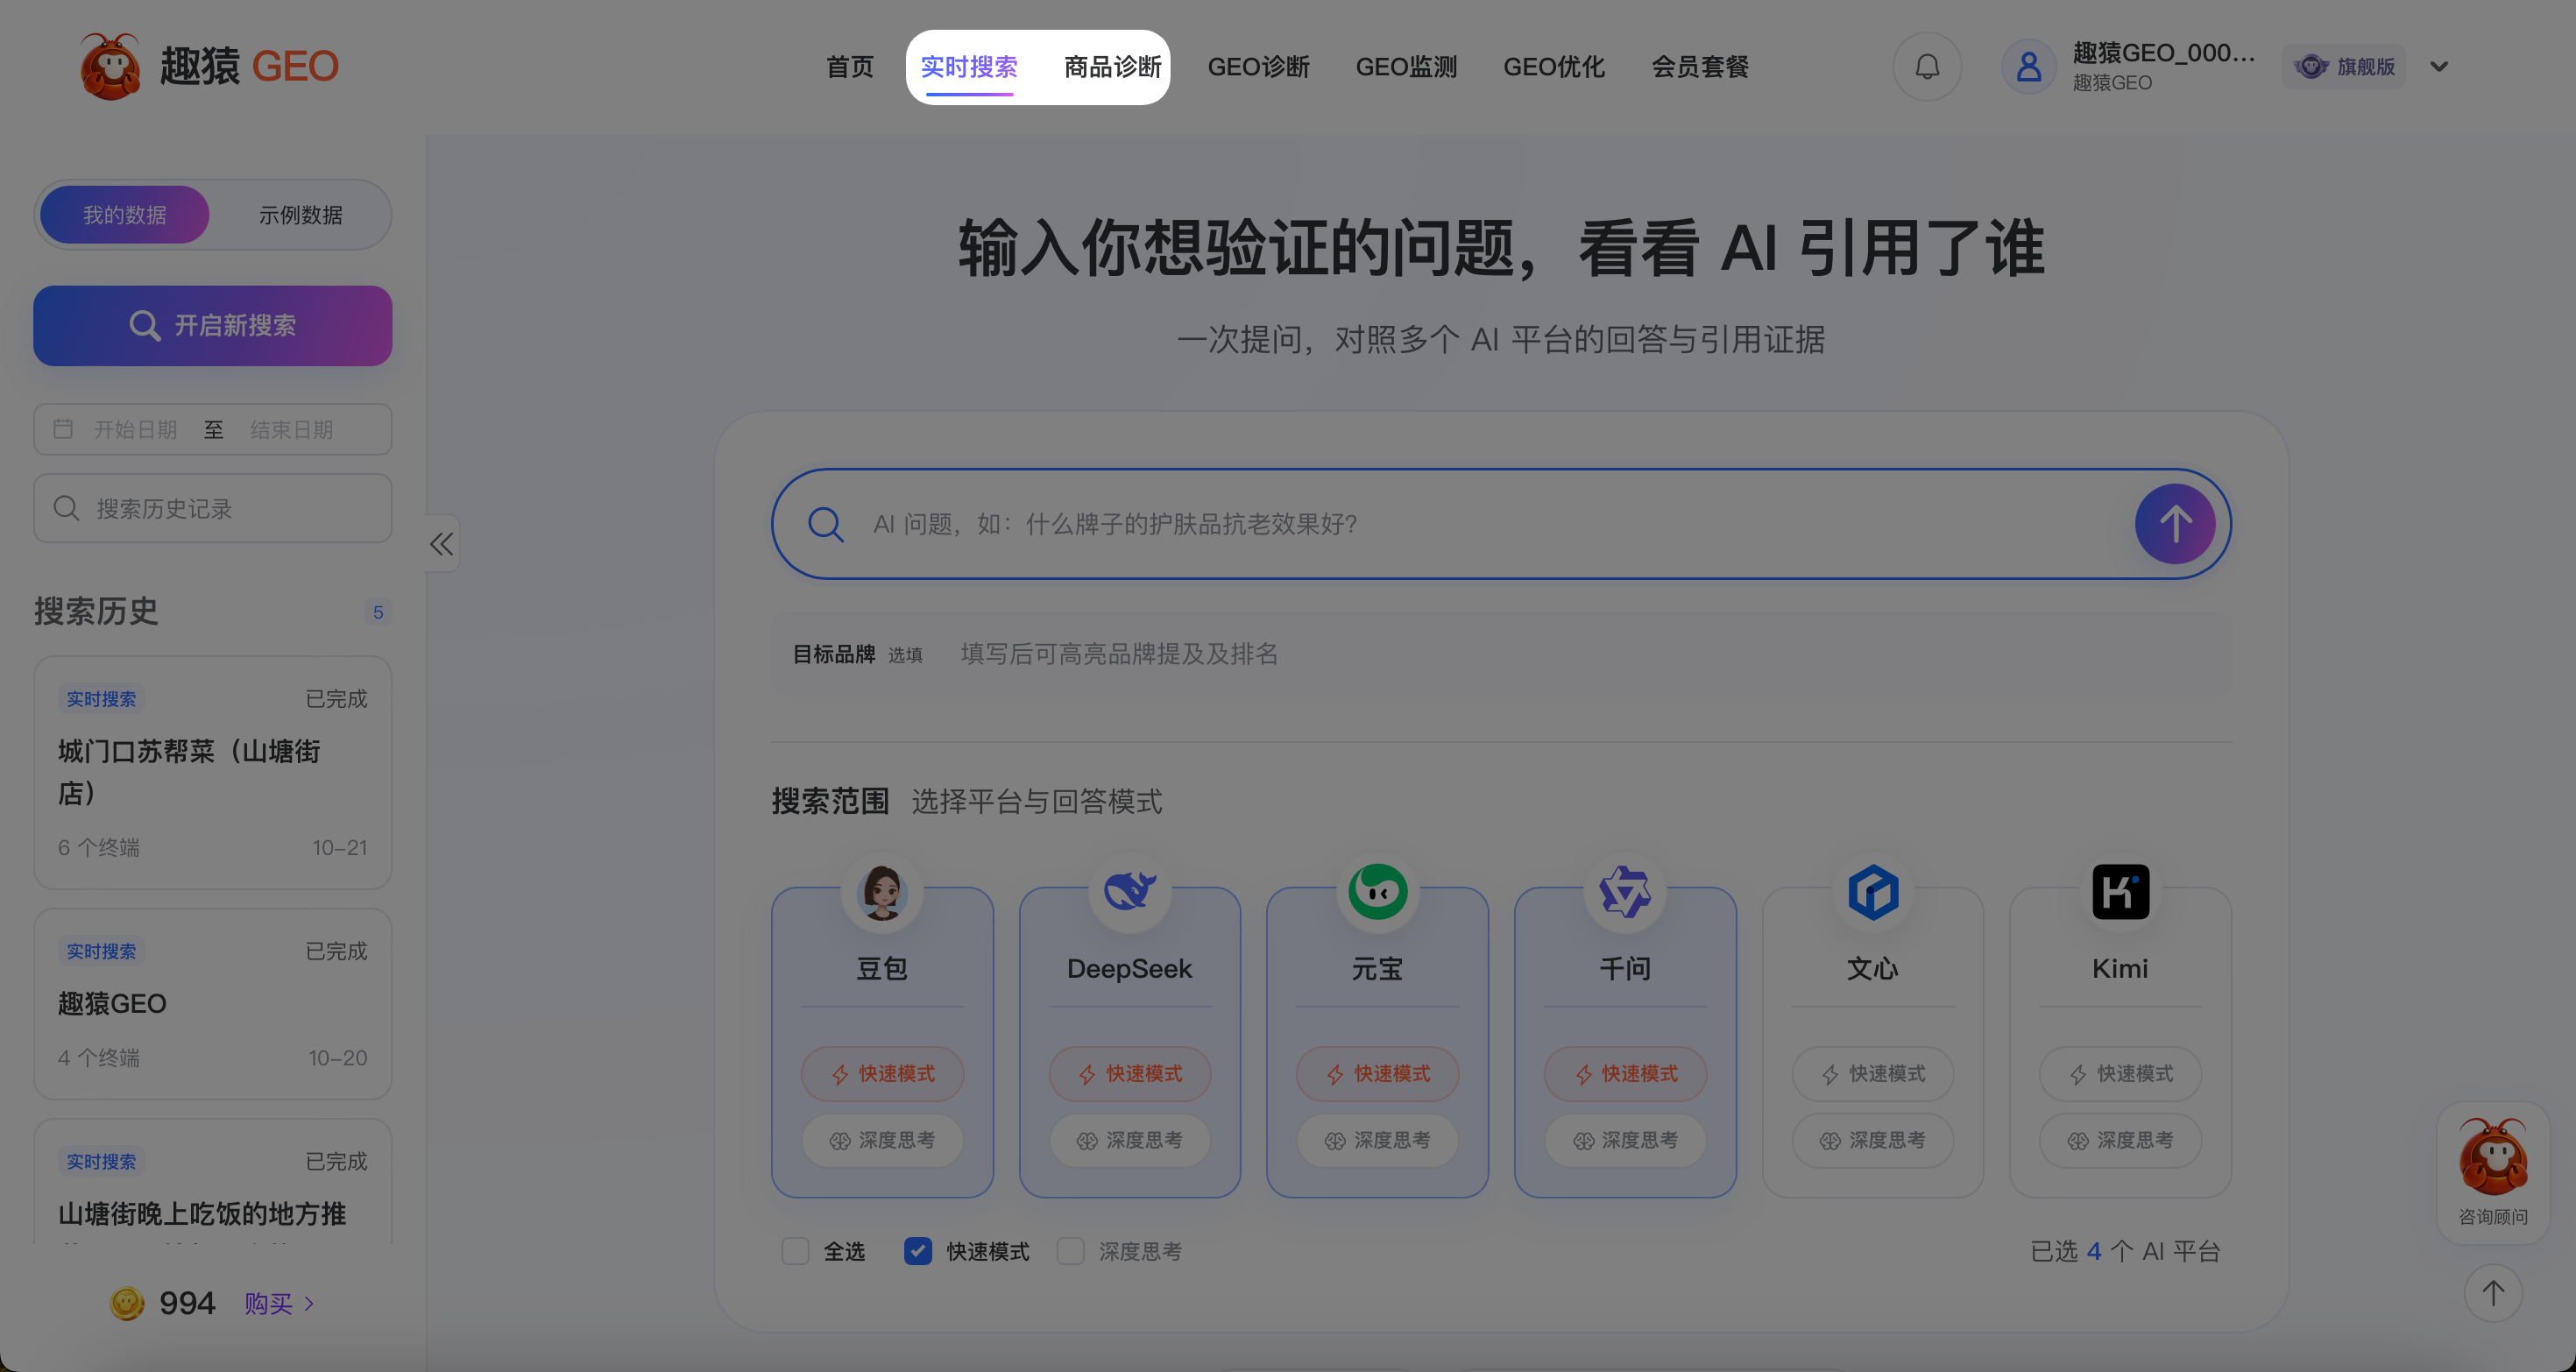This screenshot has width=2576, height=1372.
Task: Select the Kimi platform icon
Action: click(x=2121, y=891)
